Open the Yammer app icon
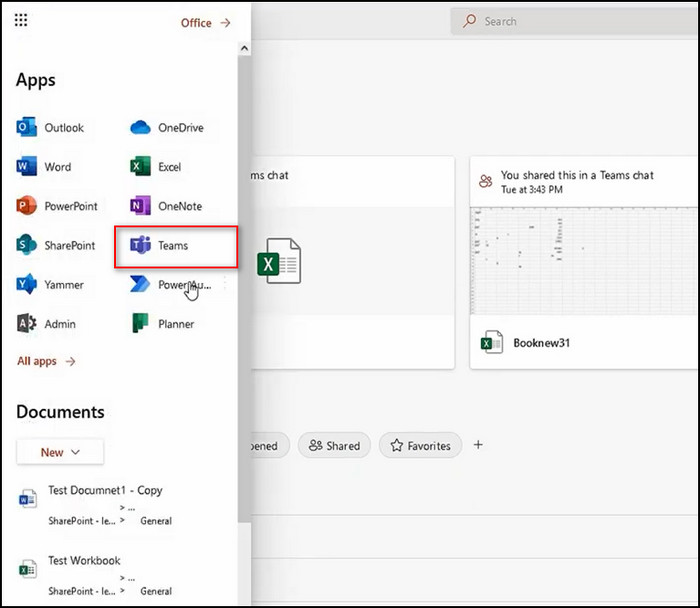The width and height of the screenshot is (700, 608). tap(26, 284)
